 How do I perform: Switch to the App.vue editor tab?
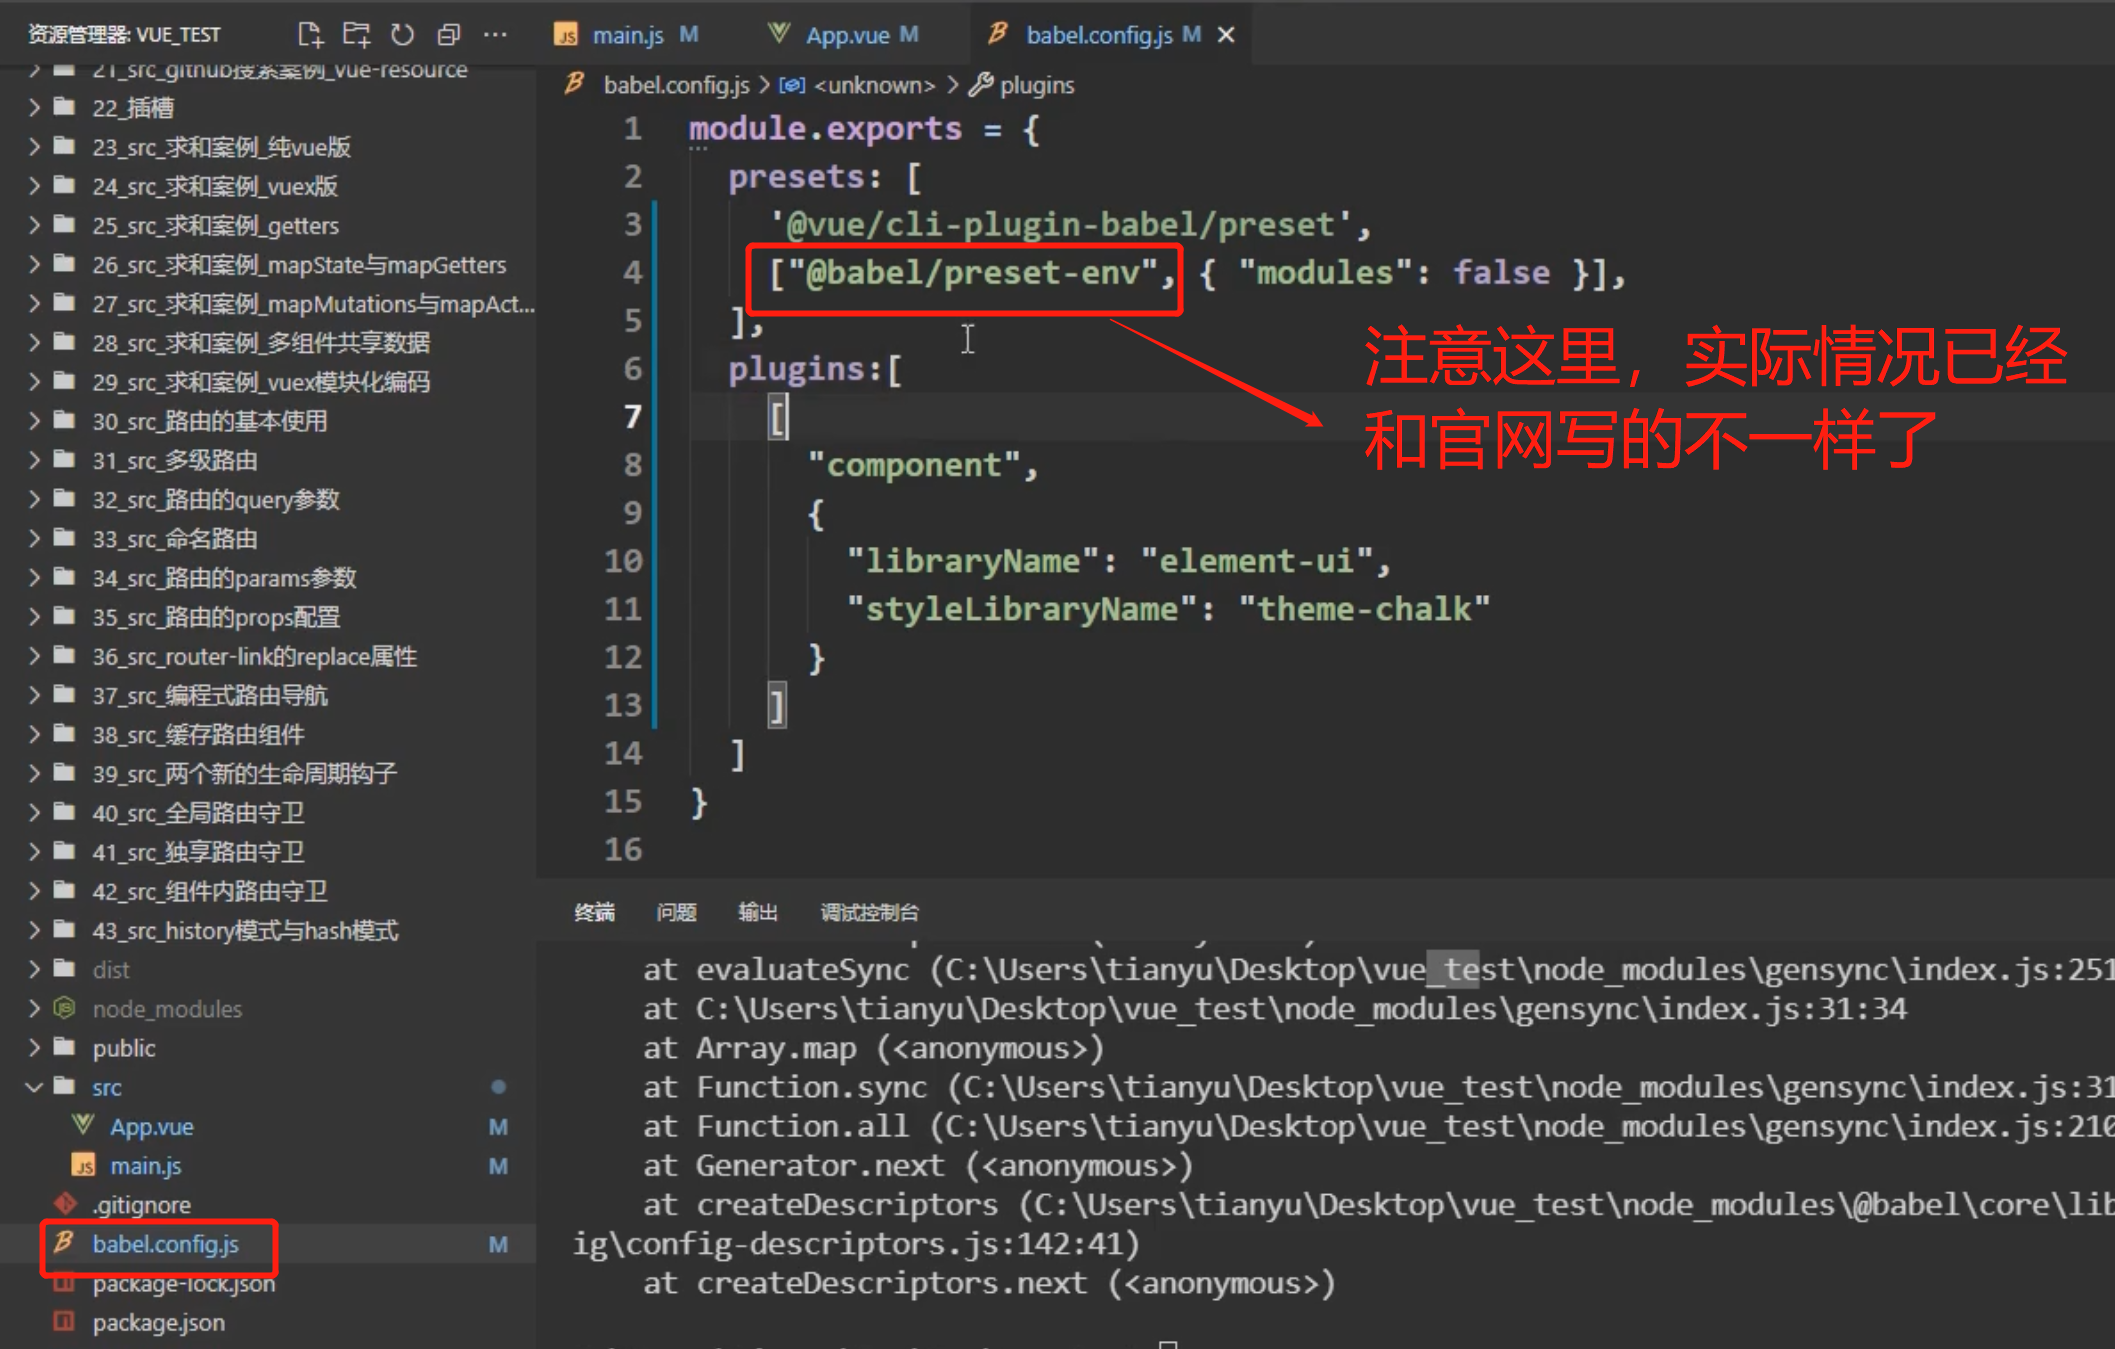pos(847,35)
